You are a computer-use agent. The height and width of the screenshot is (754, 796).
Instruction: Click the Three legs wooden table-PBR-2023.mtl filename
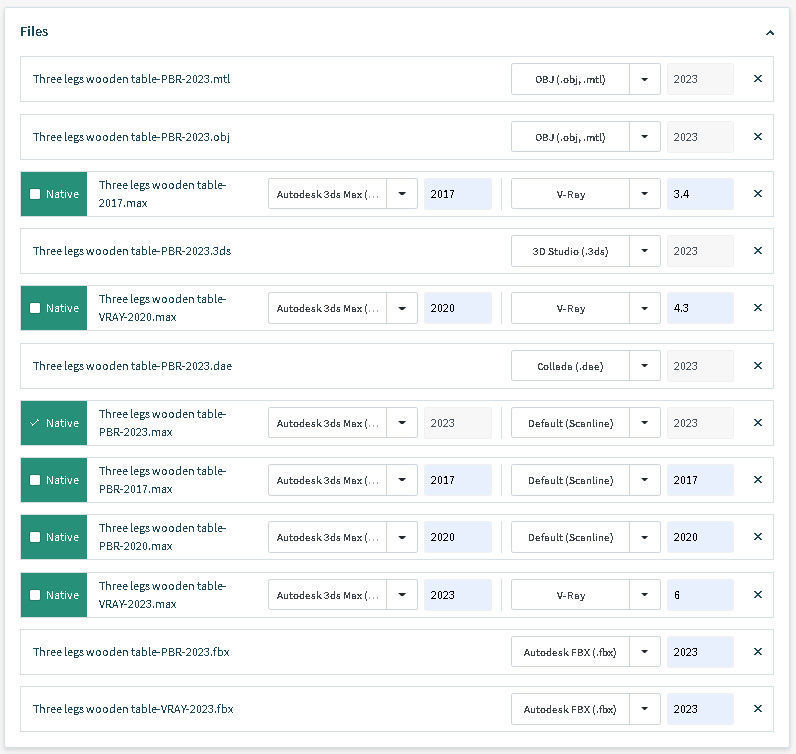pyautogui.click(x=131, y=79)
